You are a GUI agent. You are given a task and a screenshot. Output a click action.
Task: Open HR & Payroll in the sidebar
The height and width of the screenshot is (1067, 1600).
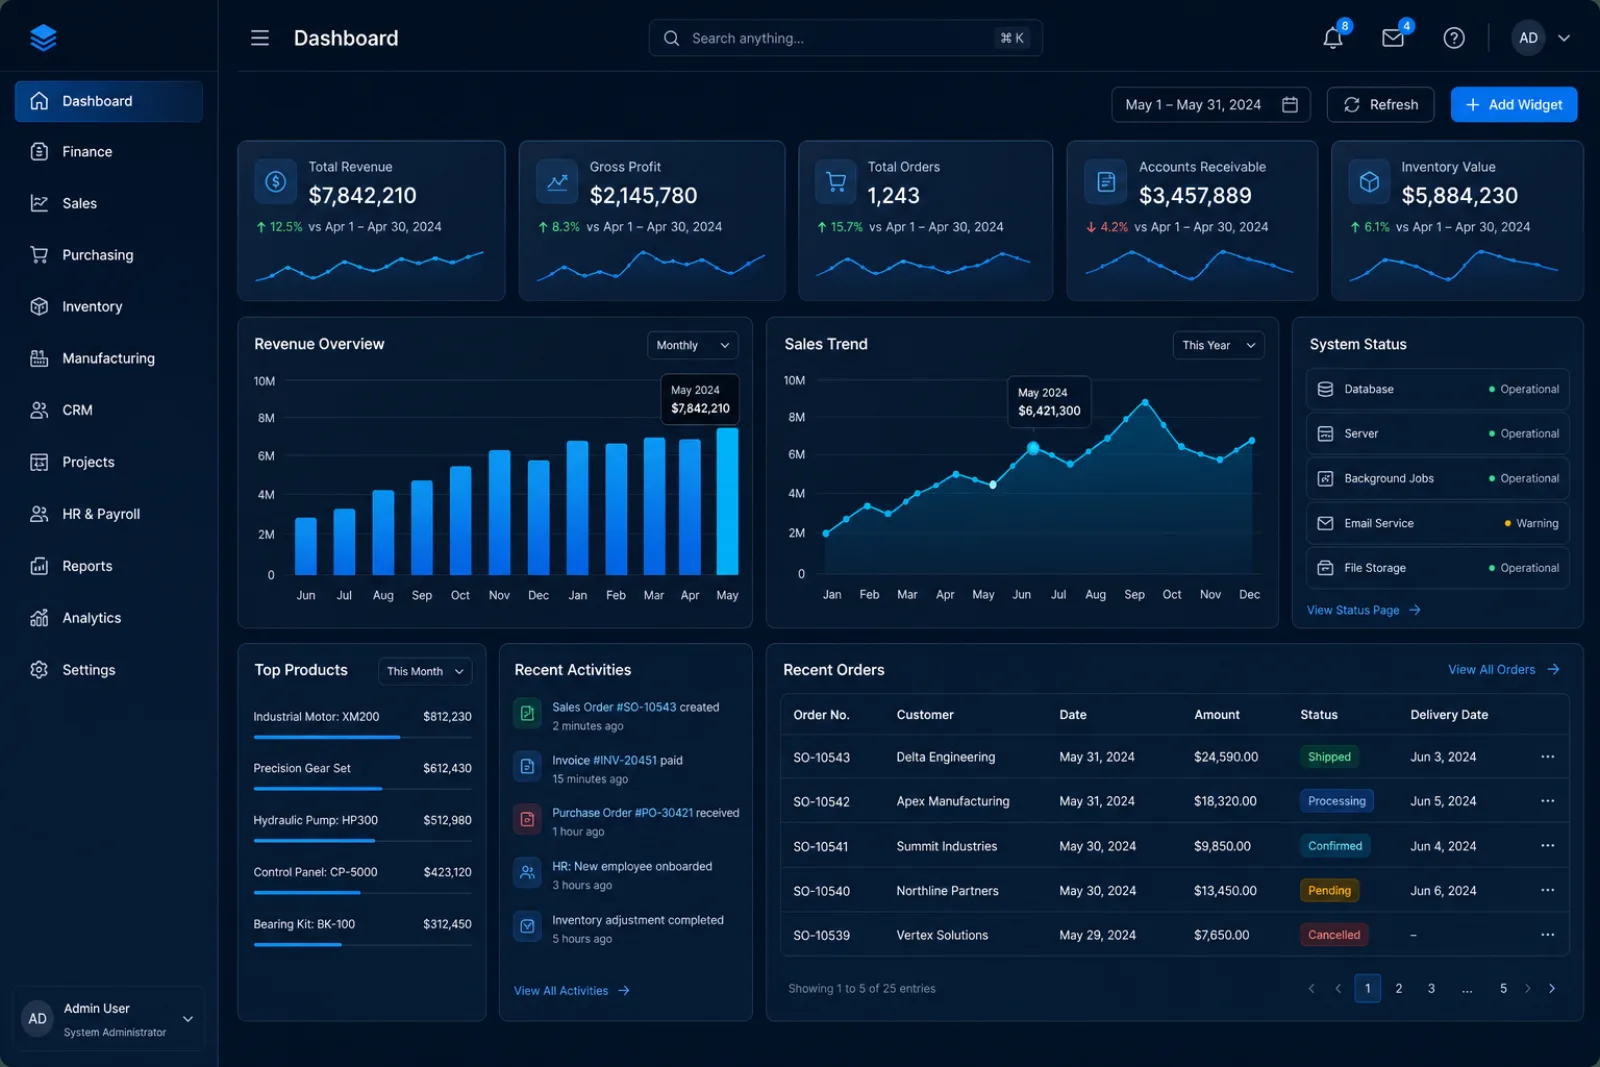109,514
